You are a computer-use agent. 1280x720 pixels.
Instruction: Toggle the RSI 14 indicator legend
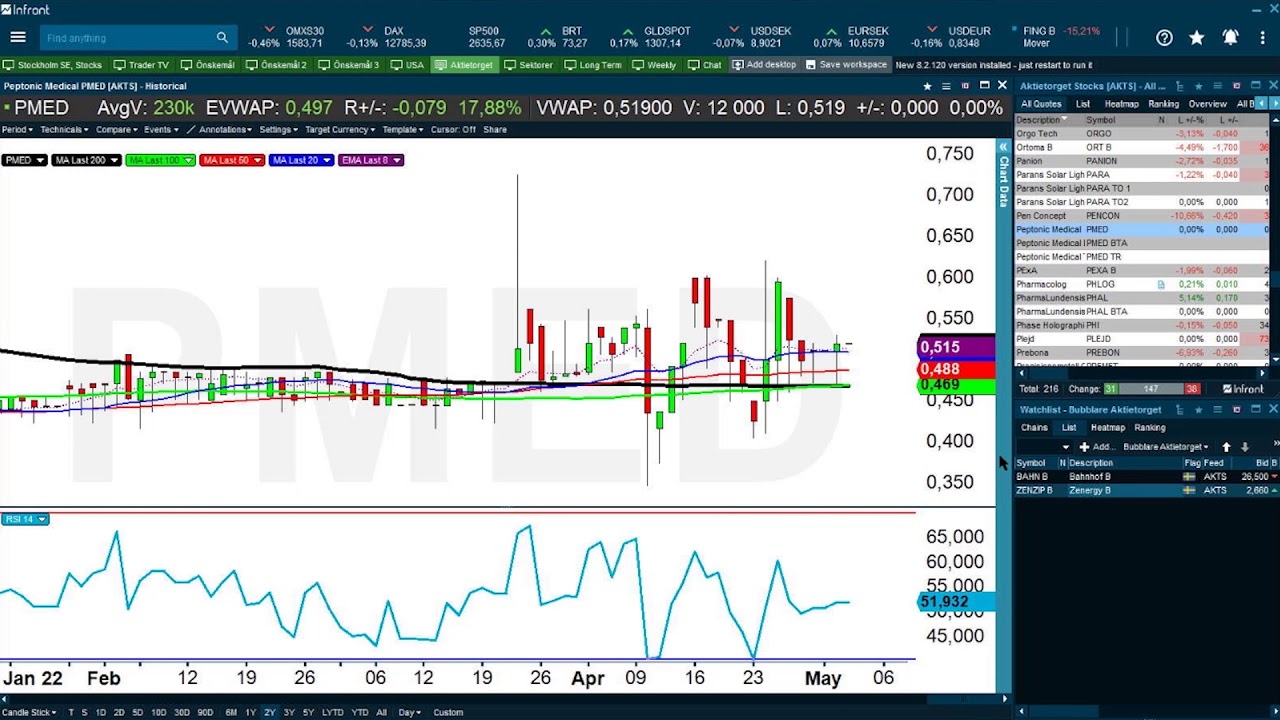[x=24, y=519]
